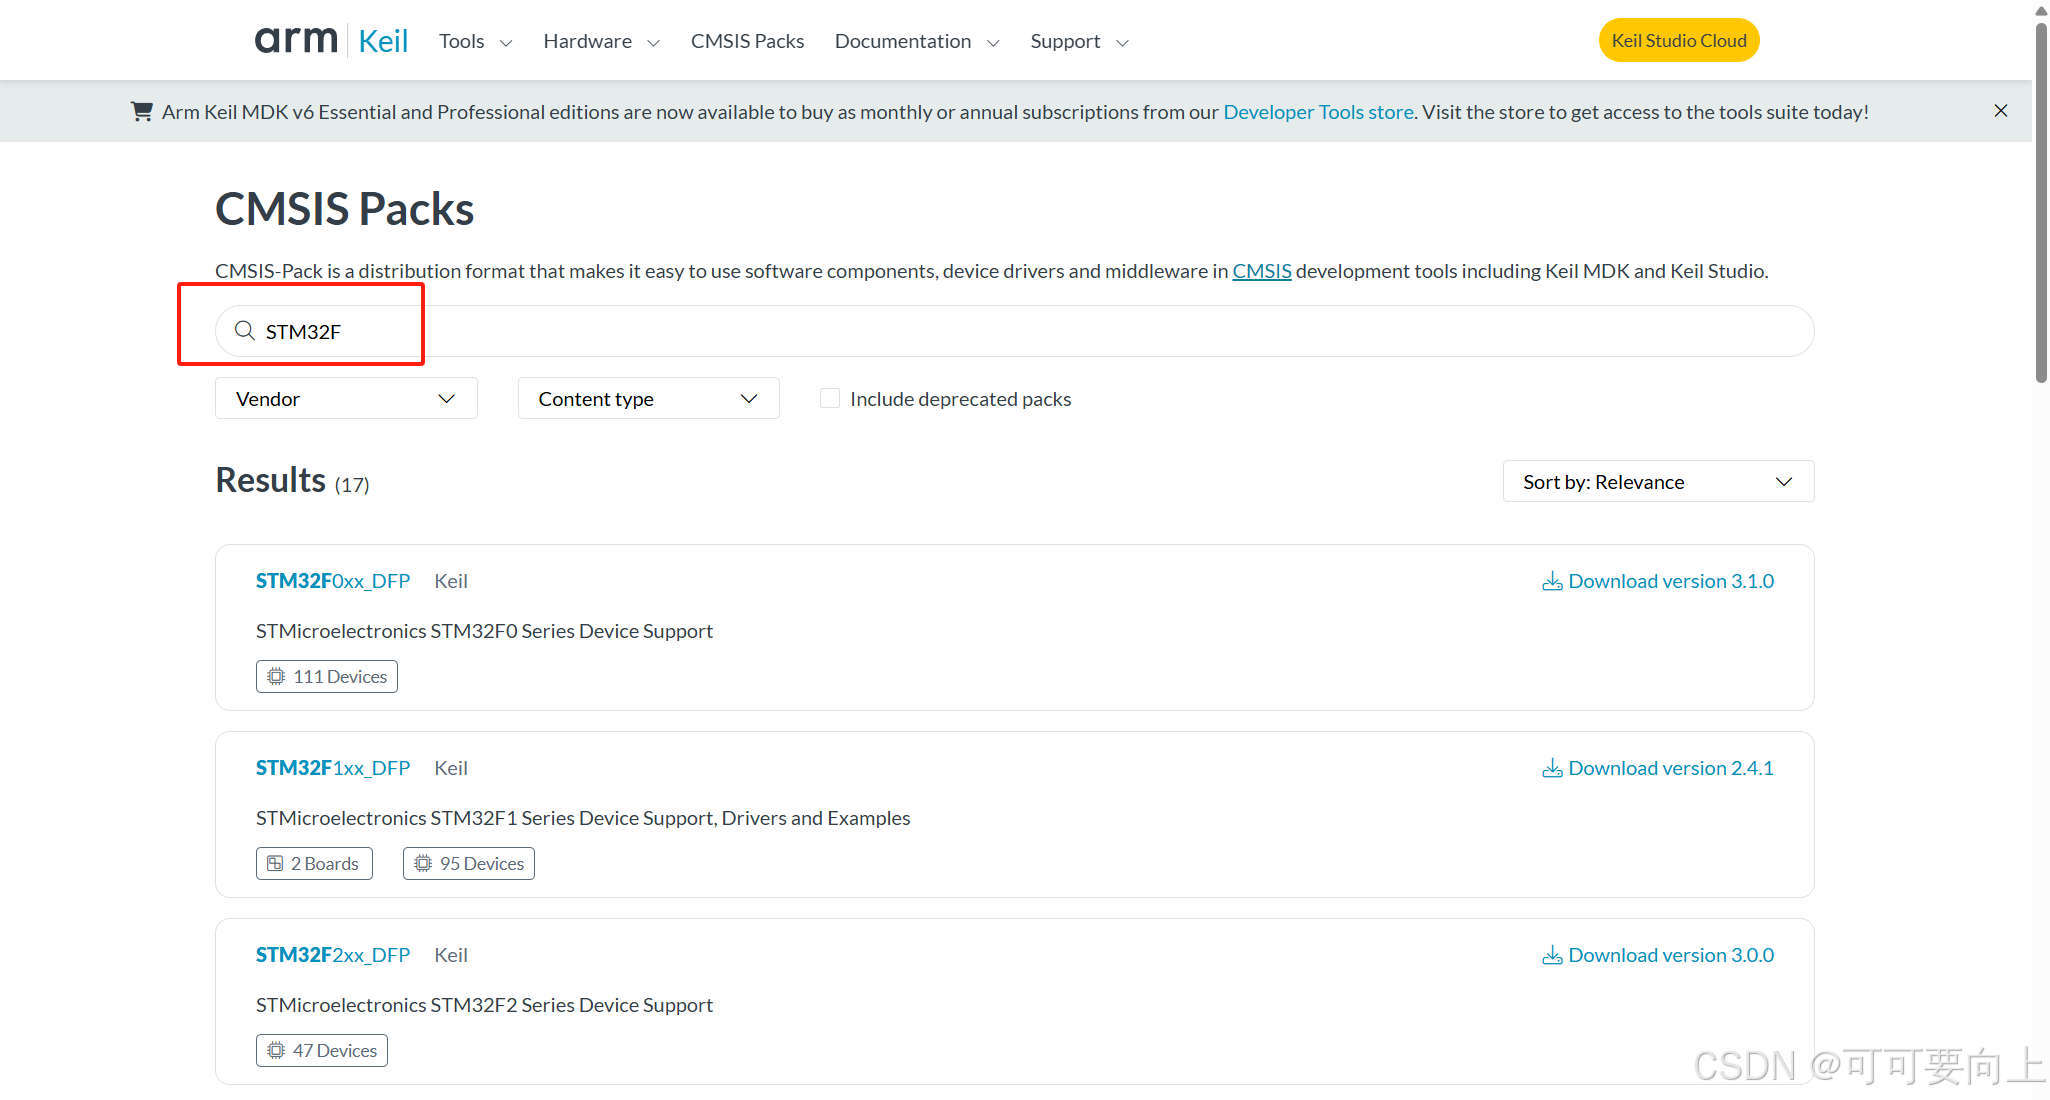Click the scrollbar up arrow
Image resolution: width=2050 pixels, height=1100 pixels.
coord(2041,10)
